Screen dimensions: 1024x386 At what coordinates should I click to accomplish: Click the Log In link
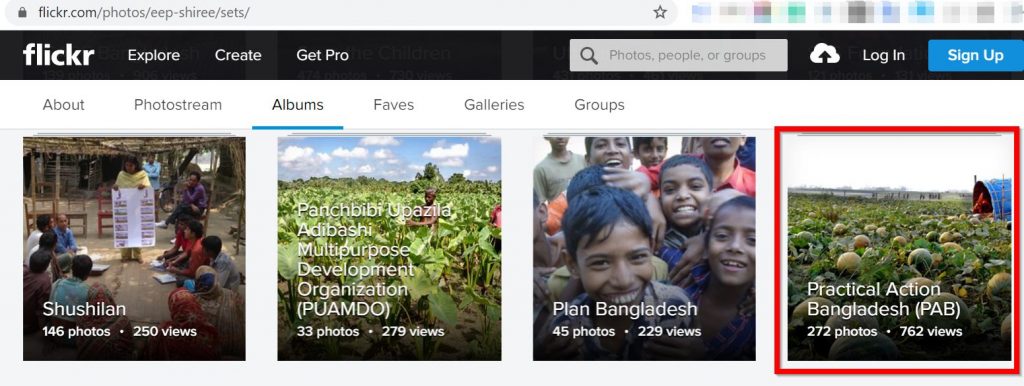coord(884,56)
